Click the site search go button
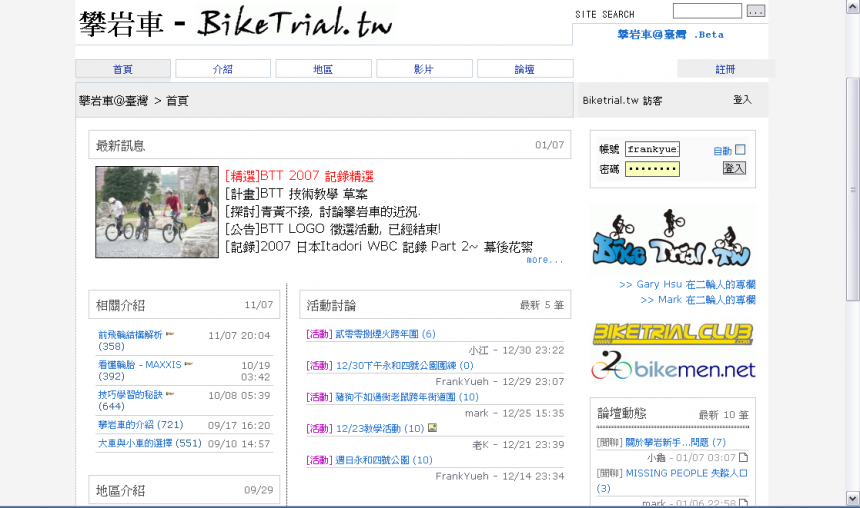 pos(755,11)
